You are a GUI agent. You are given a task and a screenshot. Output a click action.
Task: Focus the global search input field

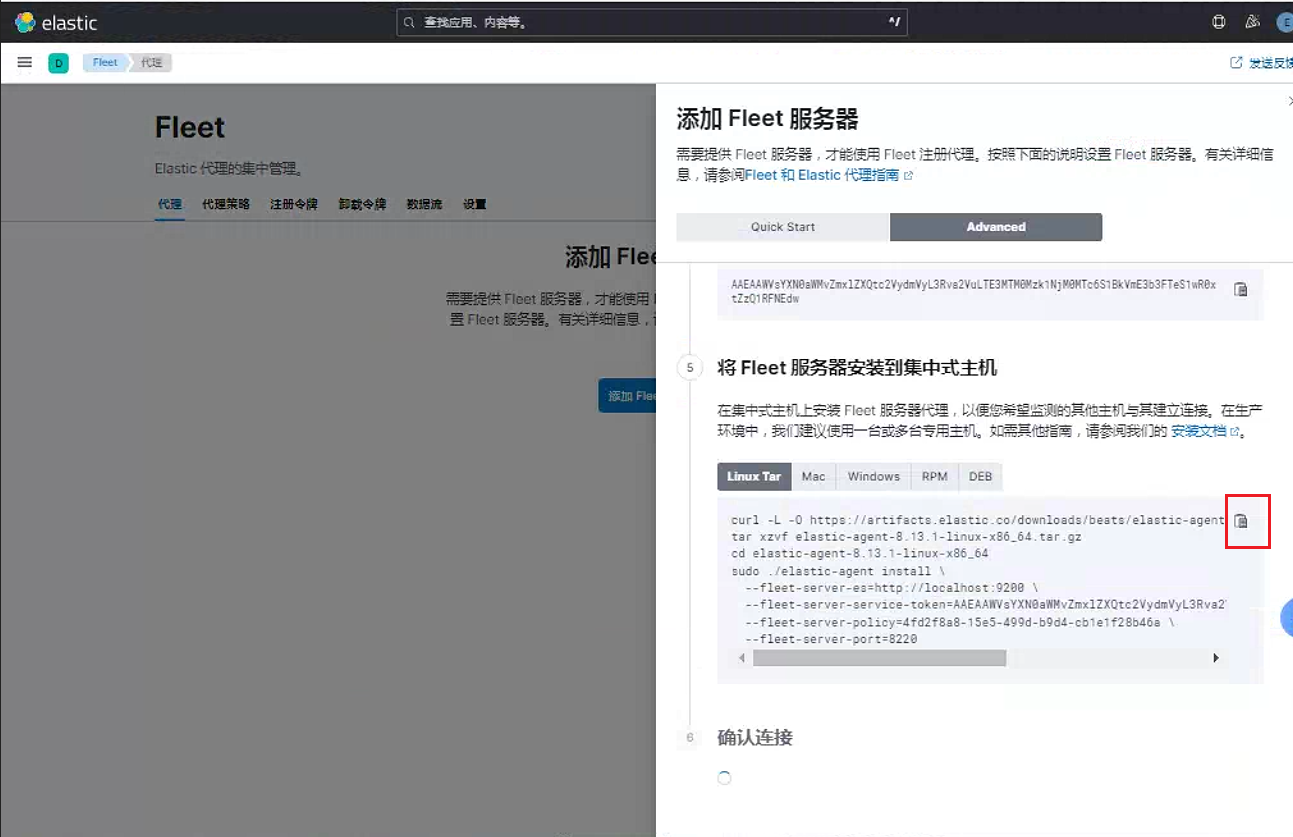(x=651, y=22)
